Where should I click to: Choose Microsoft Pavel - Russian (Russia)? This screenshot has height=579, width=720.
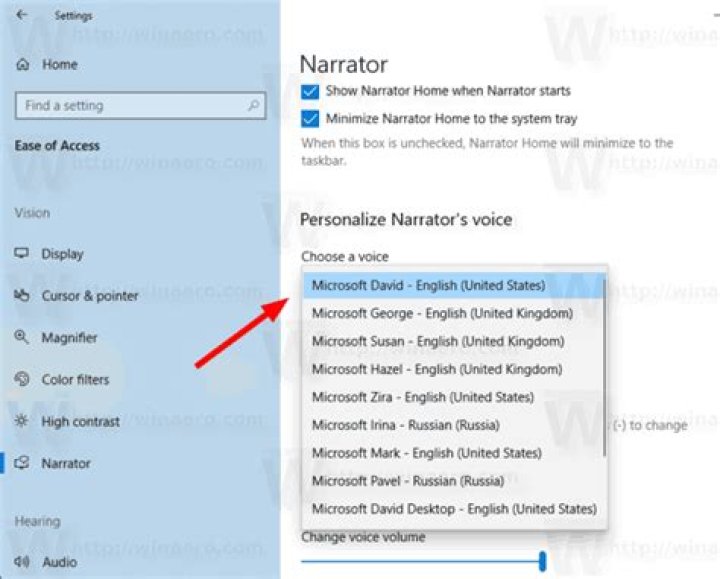(454, 481)
